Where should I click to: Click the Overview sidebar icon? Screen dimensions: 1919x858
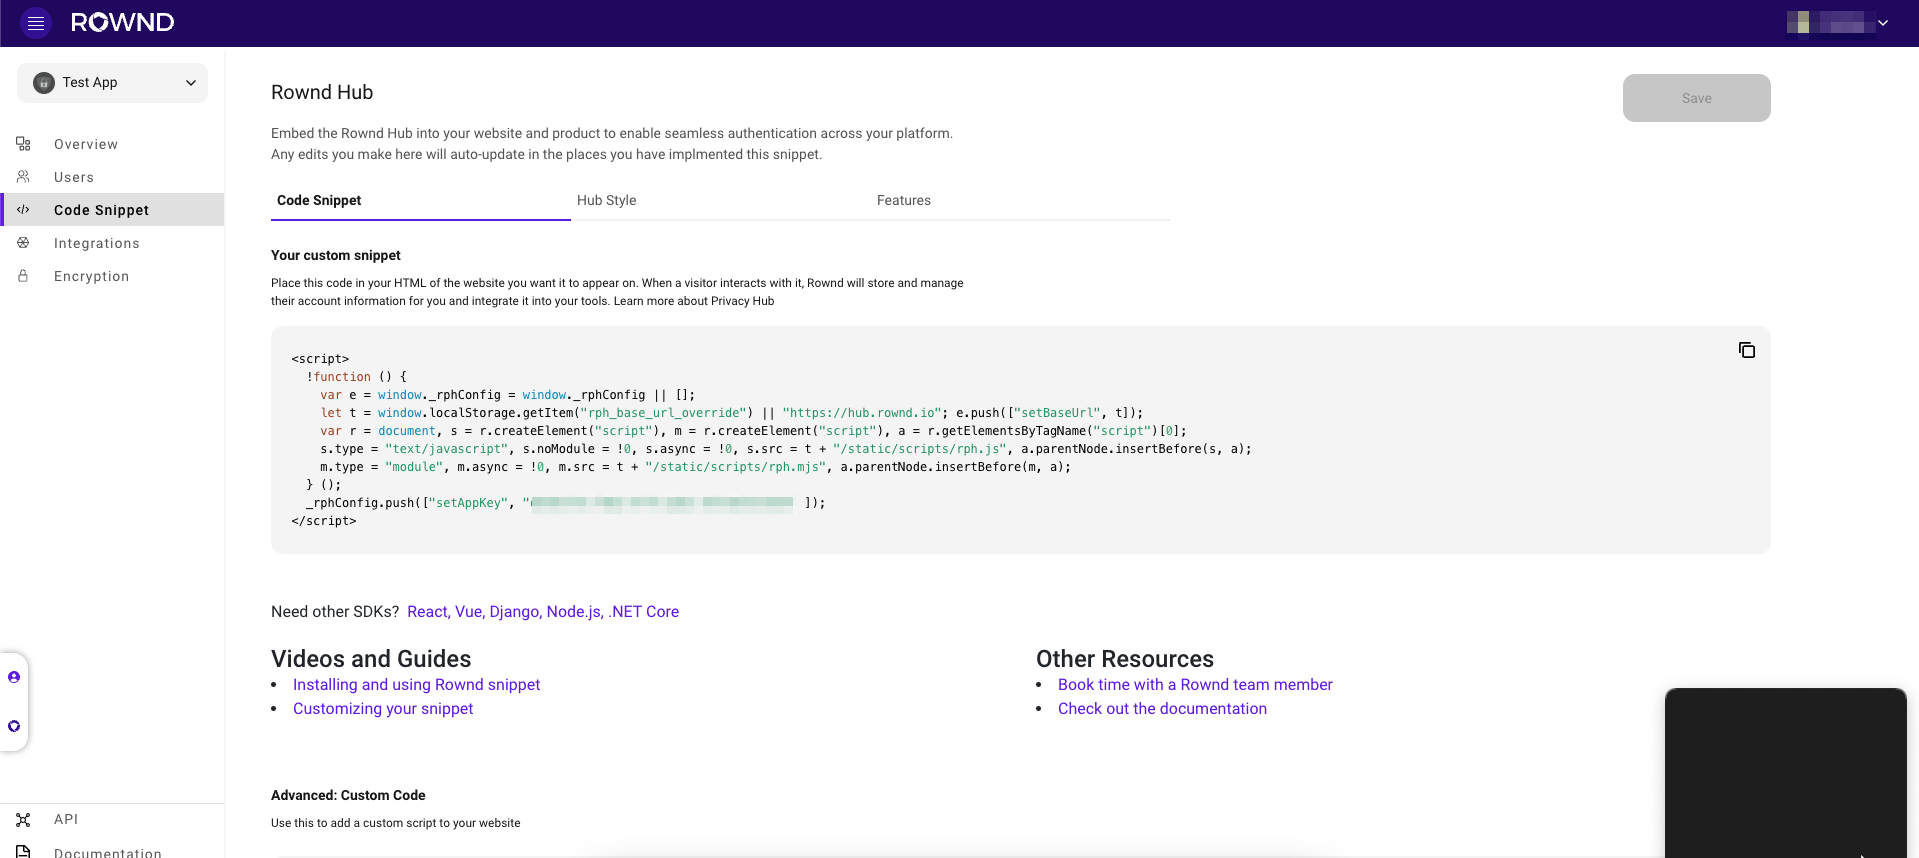pos(23,144)
